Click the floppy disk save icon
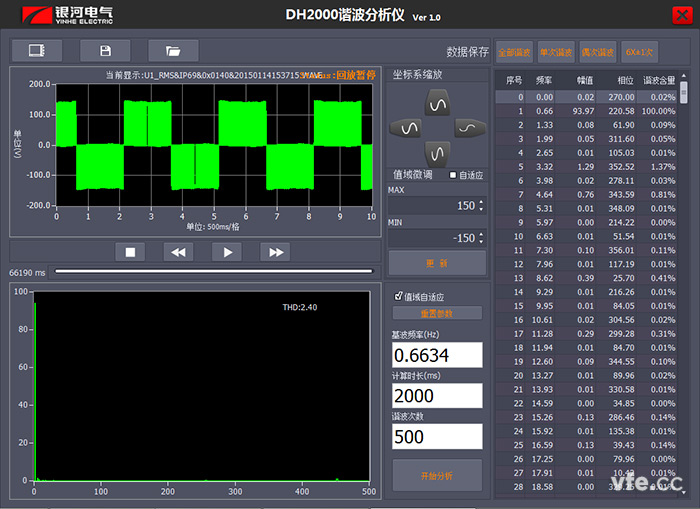 [x=105, y=50]
